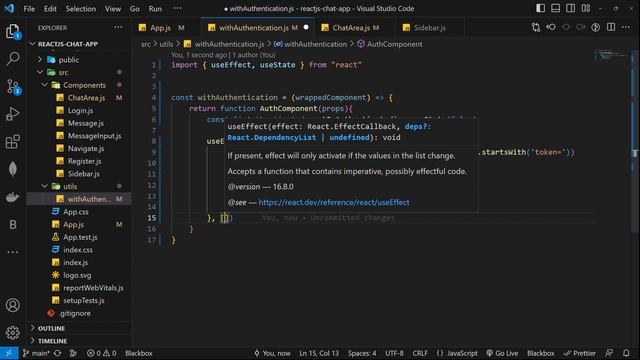Close unsaved withAuthentication.js tab dot
The width and height of the screenshot is (640, 360).
pyautogui.click(x=306, y=27)
